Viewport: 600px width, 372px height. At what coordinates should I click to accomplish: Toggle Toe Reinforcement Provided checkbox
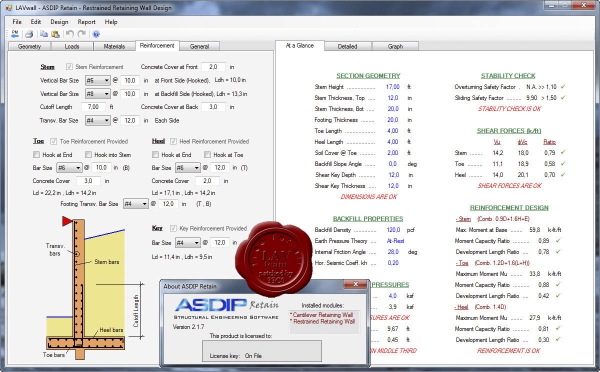pos(54,141)
